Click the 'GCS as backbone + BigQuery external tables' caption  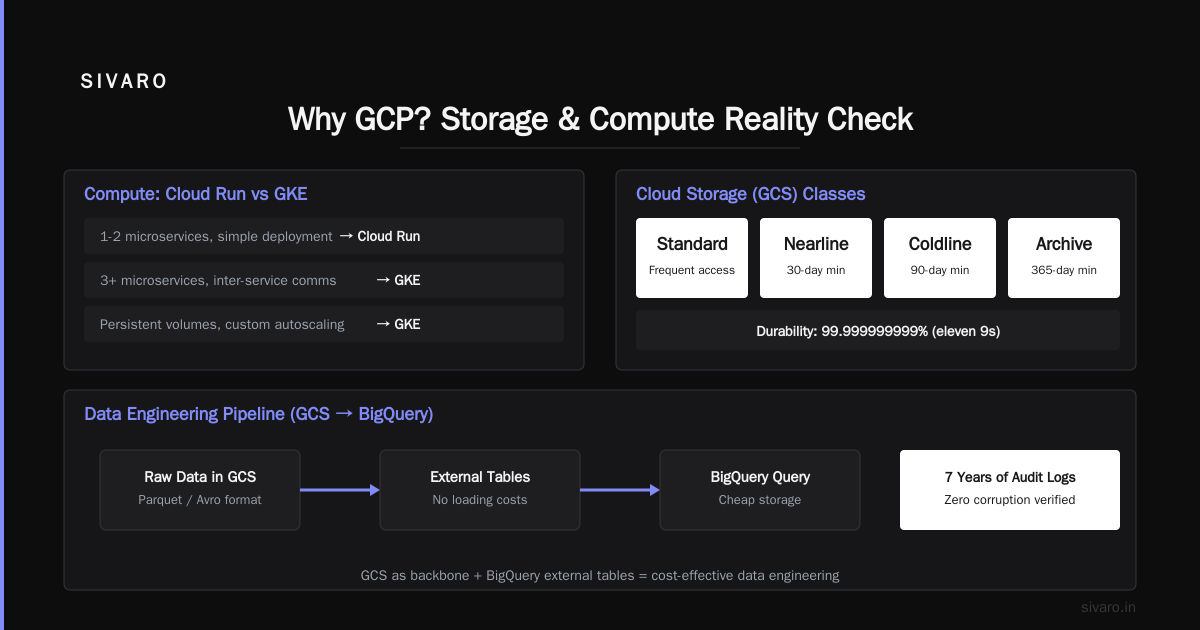600,576
